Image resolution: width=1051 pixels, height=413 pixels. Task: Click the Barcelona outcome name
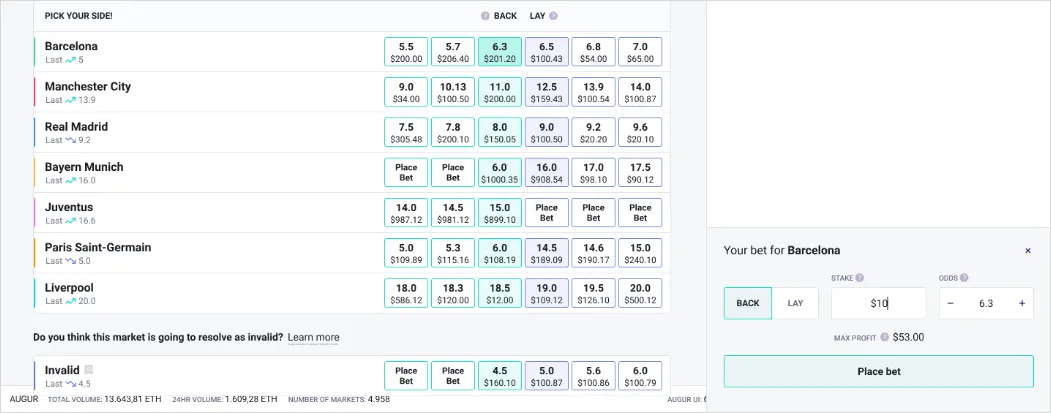point(71,46)
